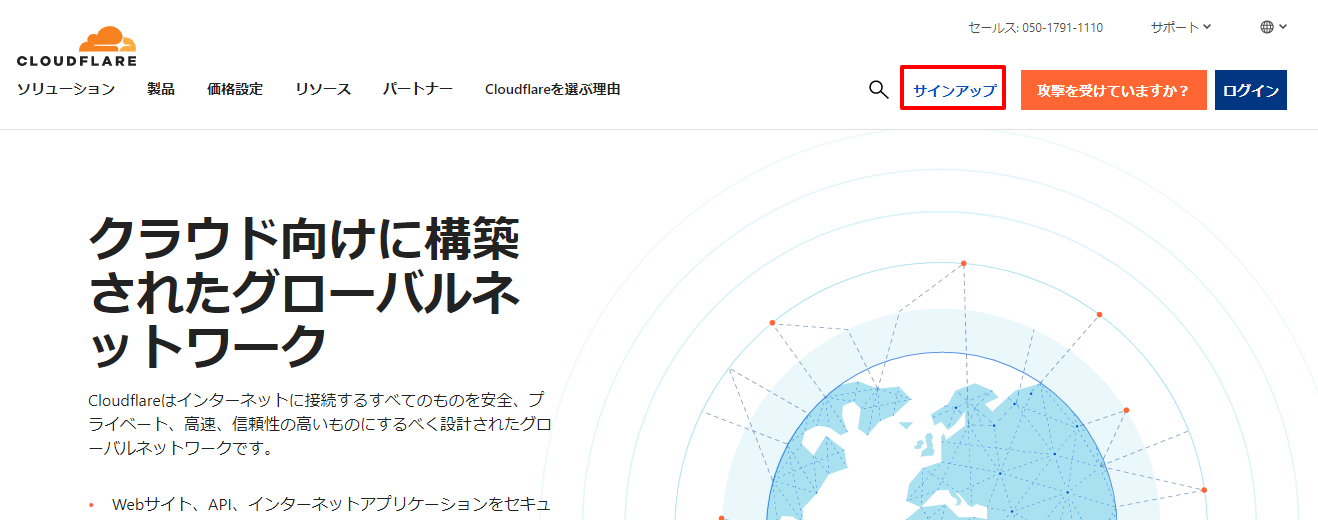Click the globe language icon
1318x520 pixels.
pyautogui.click(x=1267, y=27)
